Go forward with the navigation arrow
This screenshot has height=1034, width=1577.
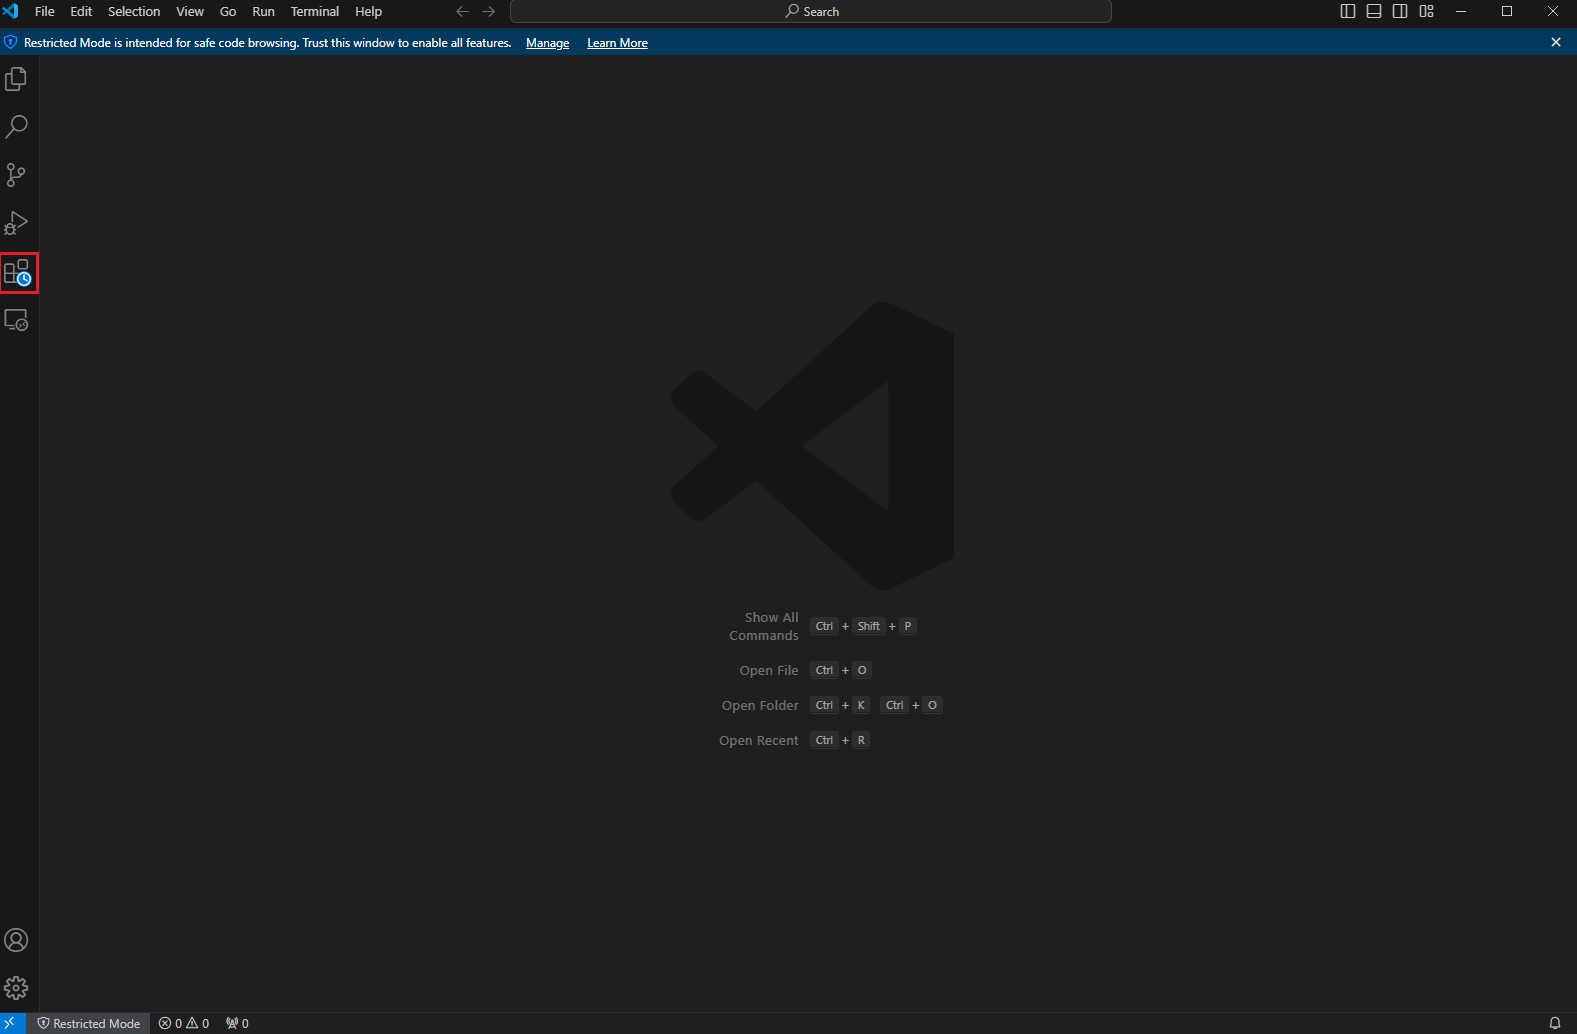pyautogui.click(x=489, y=12)
